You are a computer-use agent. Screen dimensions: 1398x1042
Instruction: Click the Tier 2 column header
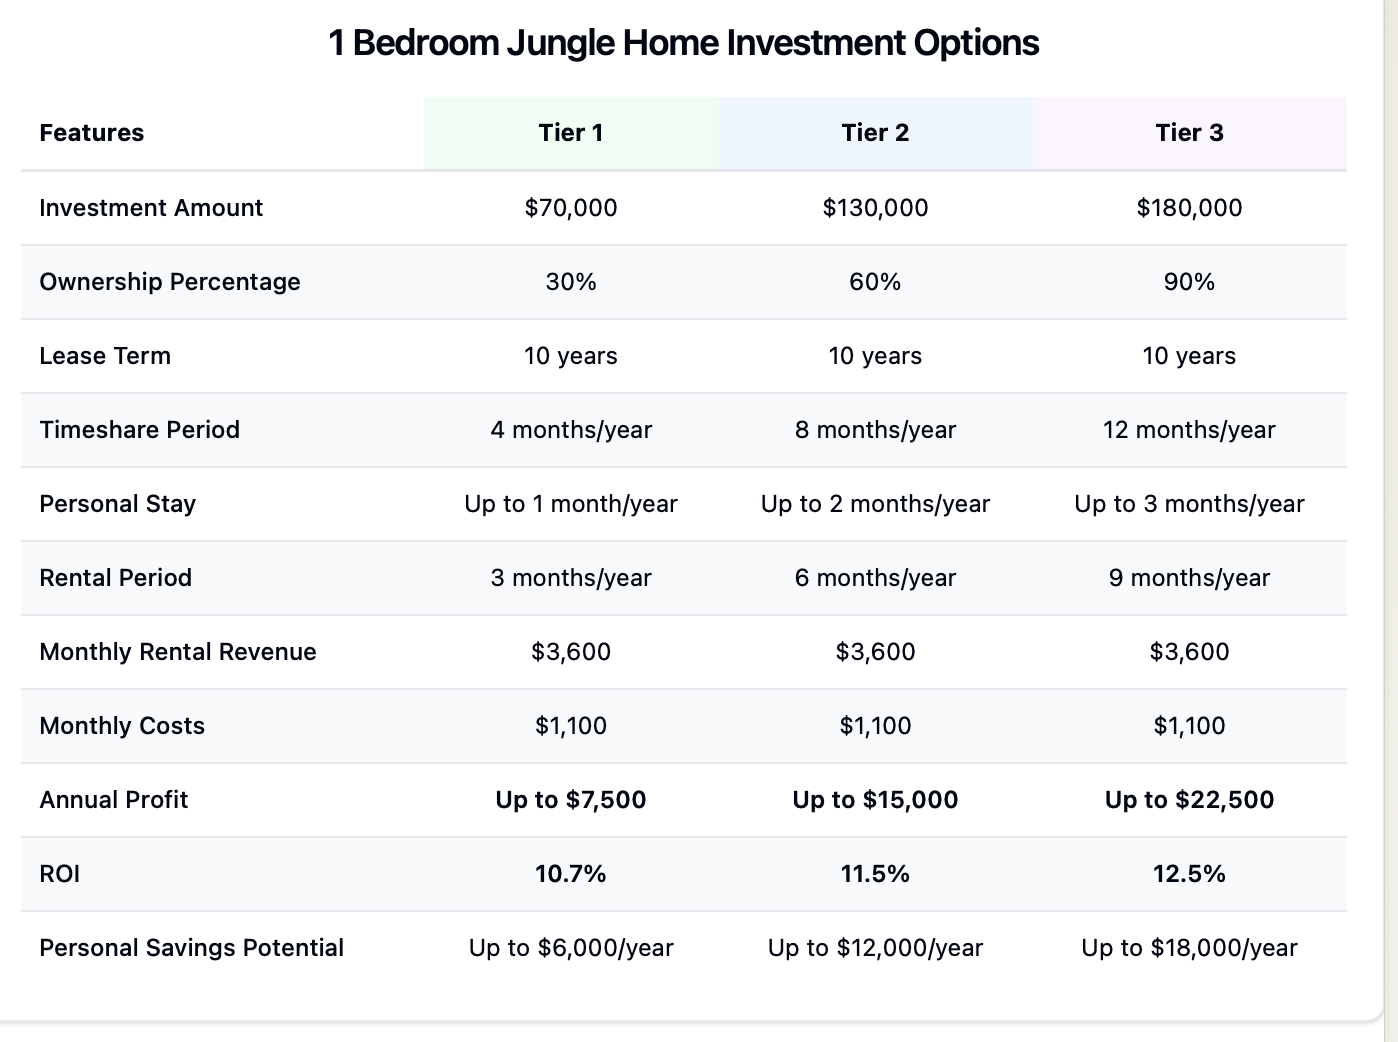875,133
